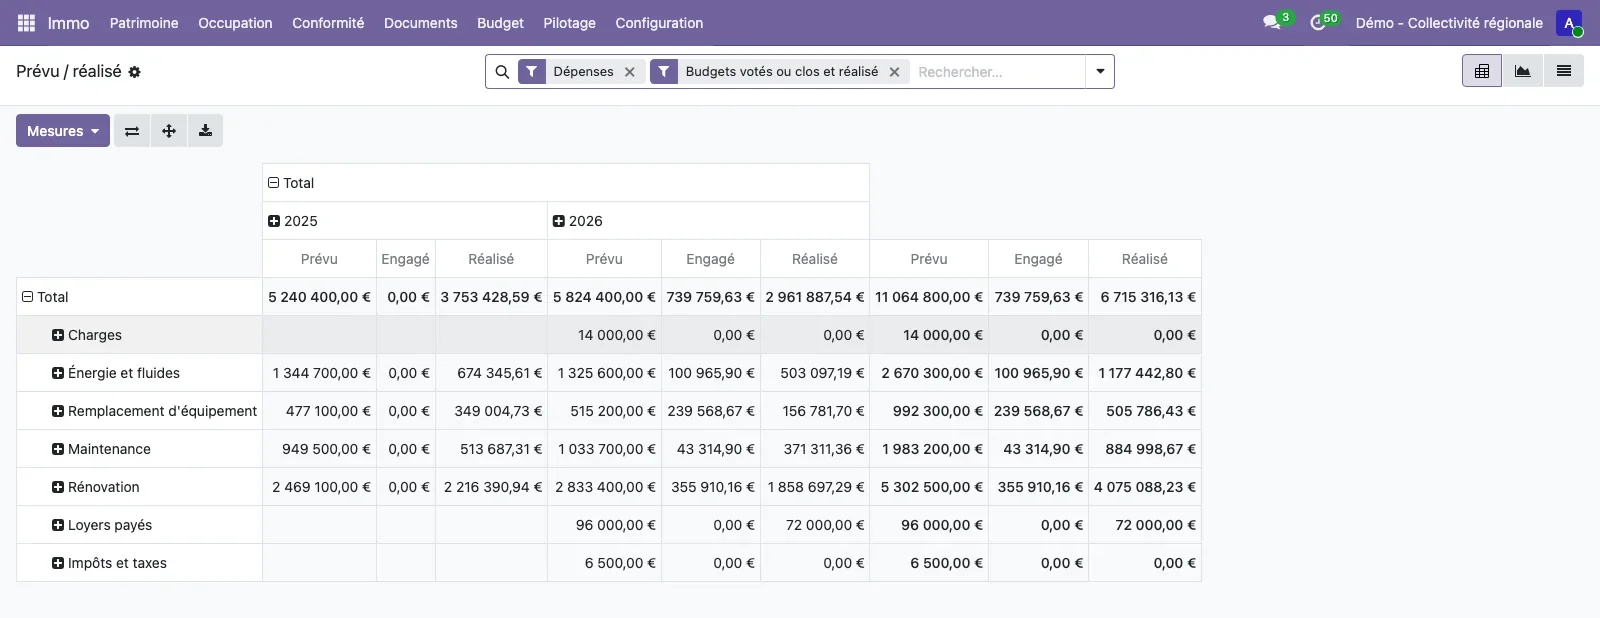
Task: Expand all pivot rows and columns
Action: coord(169,131)
